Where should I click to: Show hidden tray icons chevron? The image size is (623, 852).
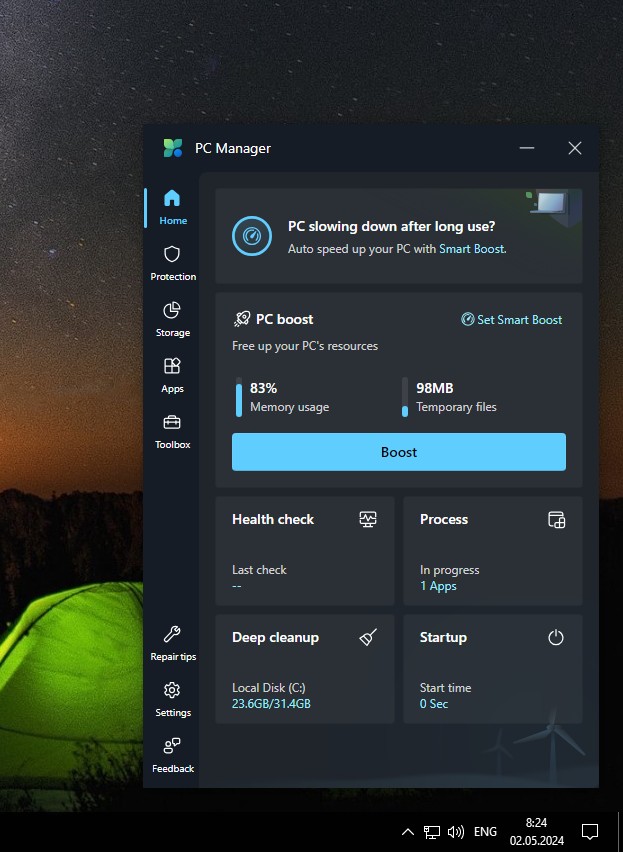pyautogui.click(x=407, y=831)
